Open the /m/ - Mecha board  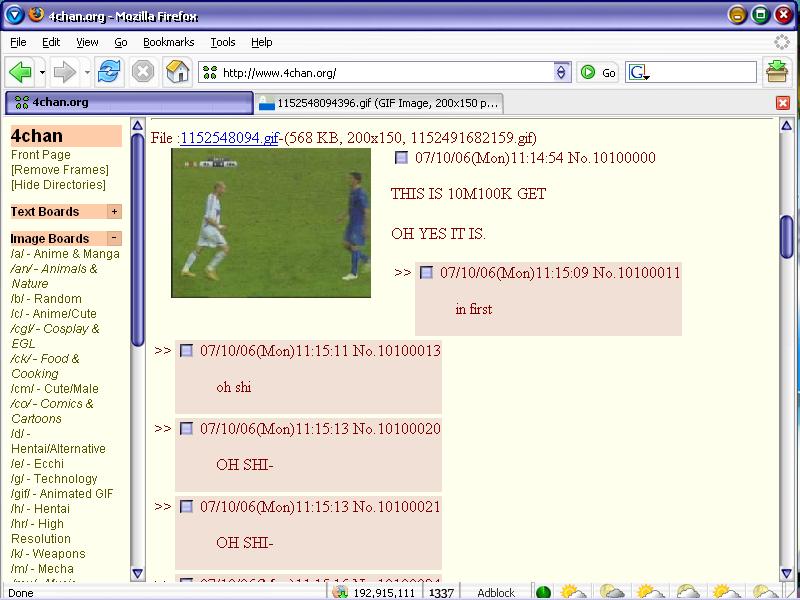click(x=42, y=569)
